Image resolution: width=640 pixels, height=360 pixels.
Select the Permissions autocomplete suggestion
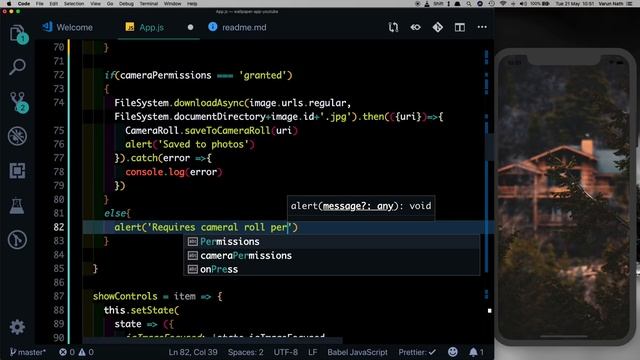tap(331, 242)
